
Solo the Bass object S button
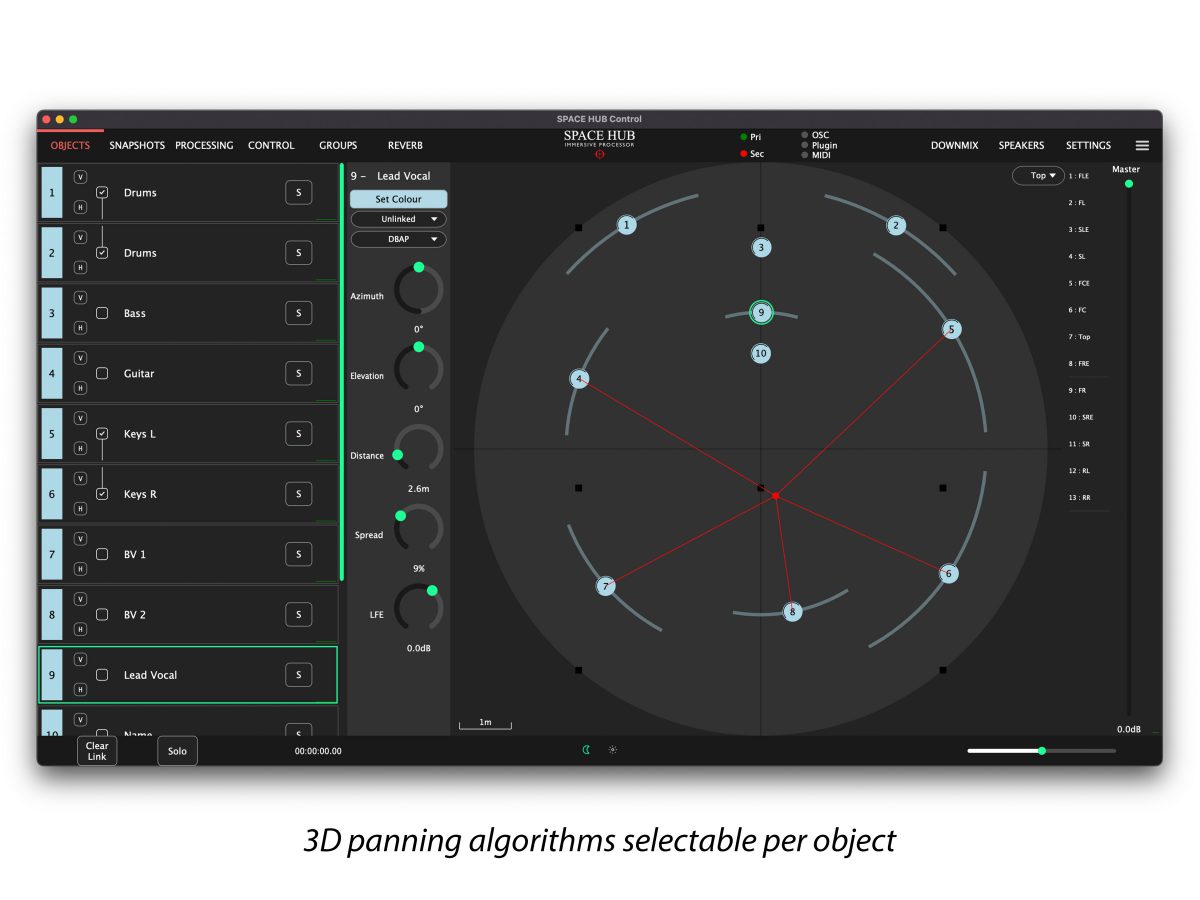coord(298,313)
